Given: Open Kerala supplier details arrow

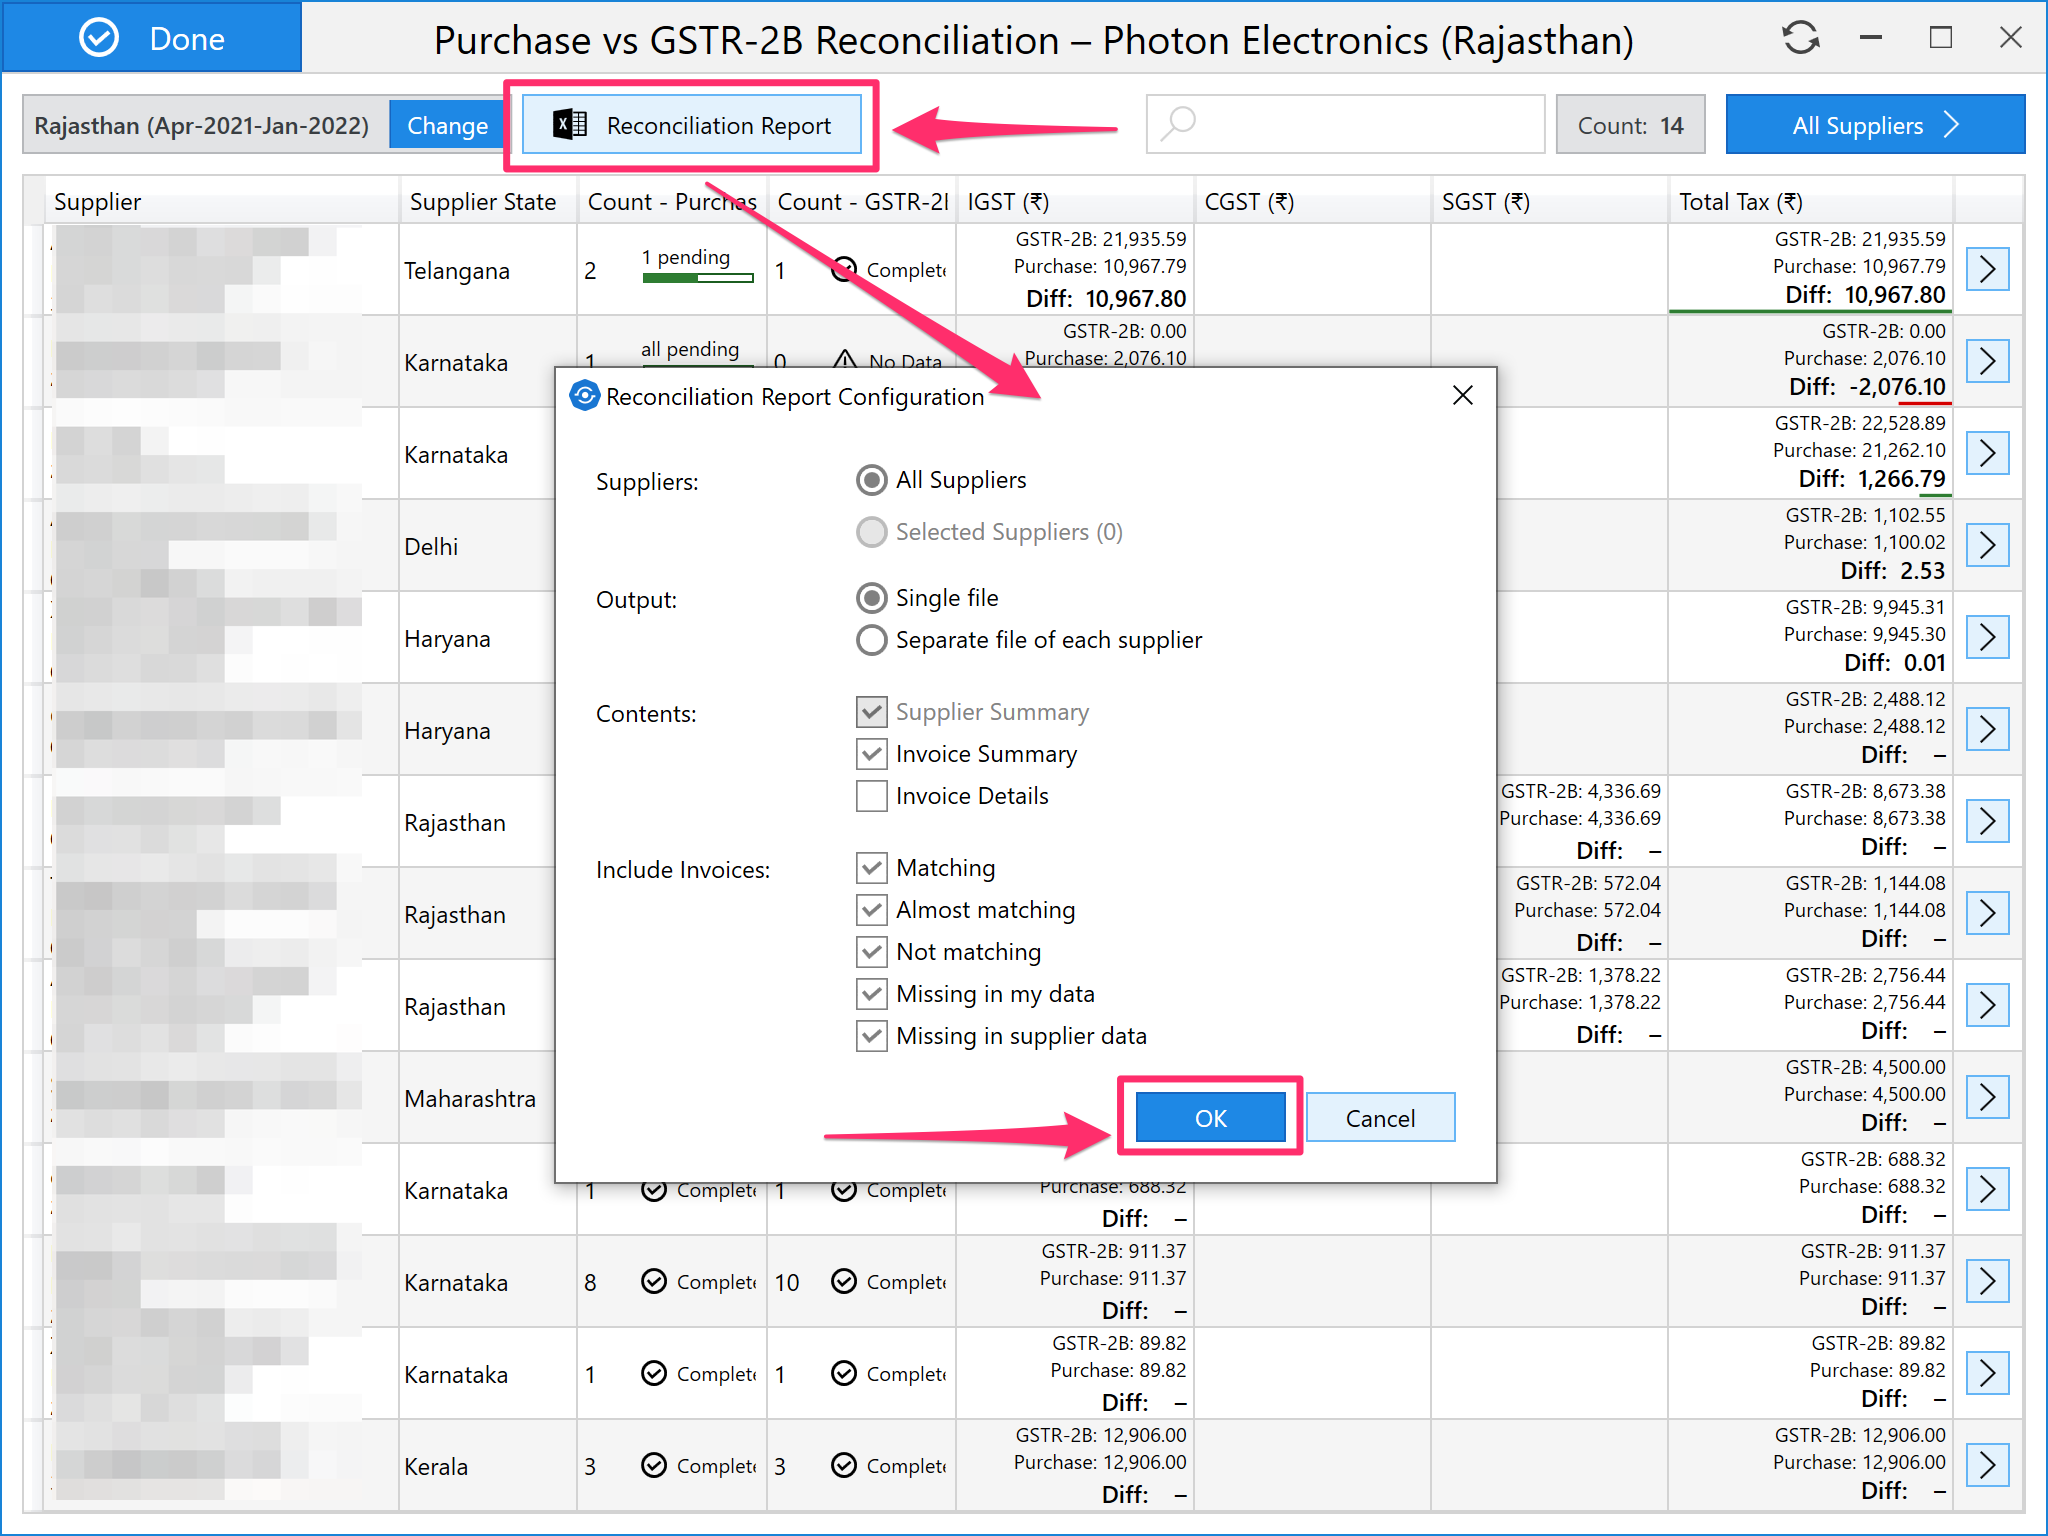Looking at the screenshot, I should pos(1986,1465).
